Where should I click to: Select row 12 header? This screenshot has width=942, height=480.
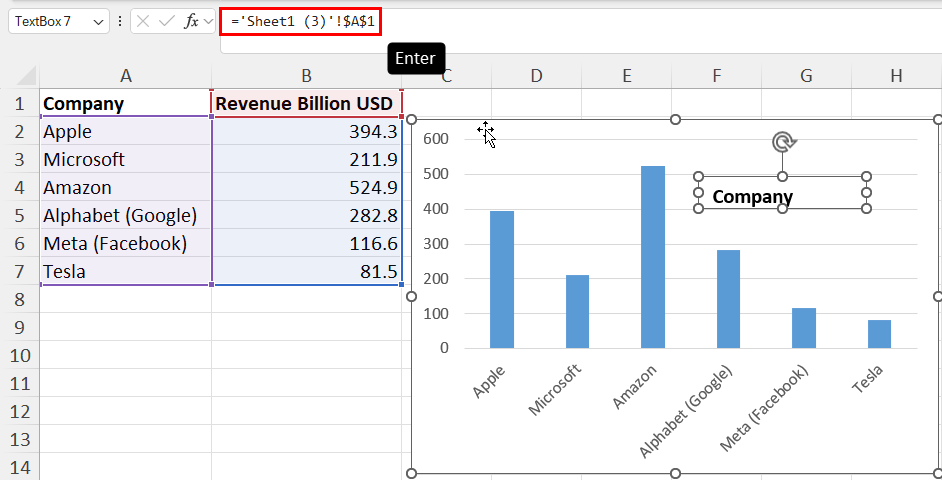click(x=20, y=412)
